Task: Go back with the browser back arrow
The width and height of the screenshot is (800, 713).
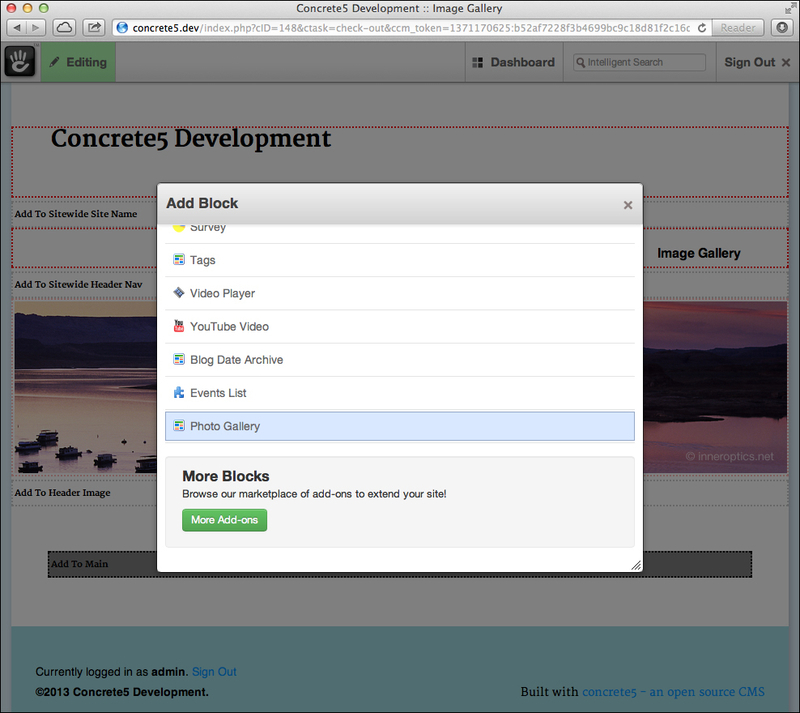Action: (x=16, y=28)
